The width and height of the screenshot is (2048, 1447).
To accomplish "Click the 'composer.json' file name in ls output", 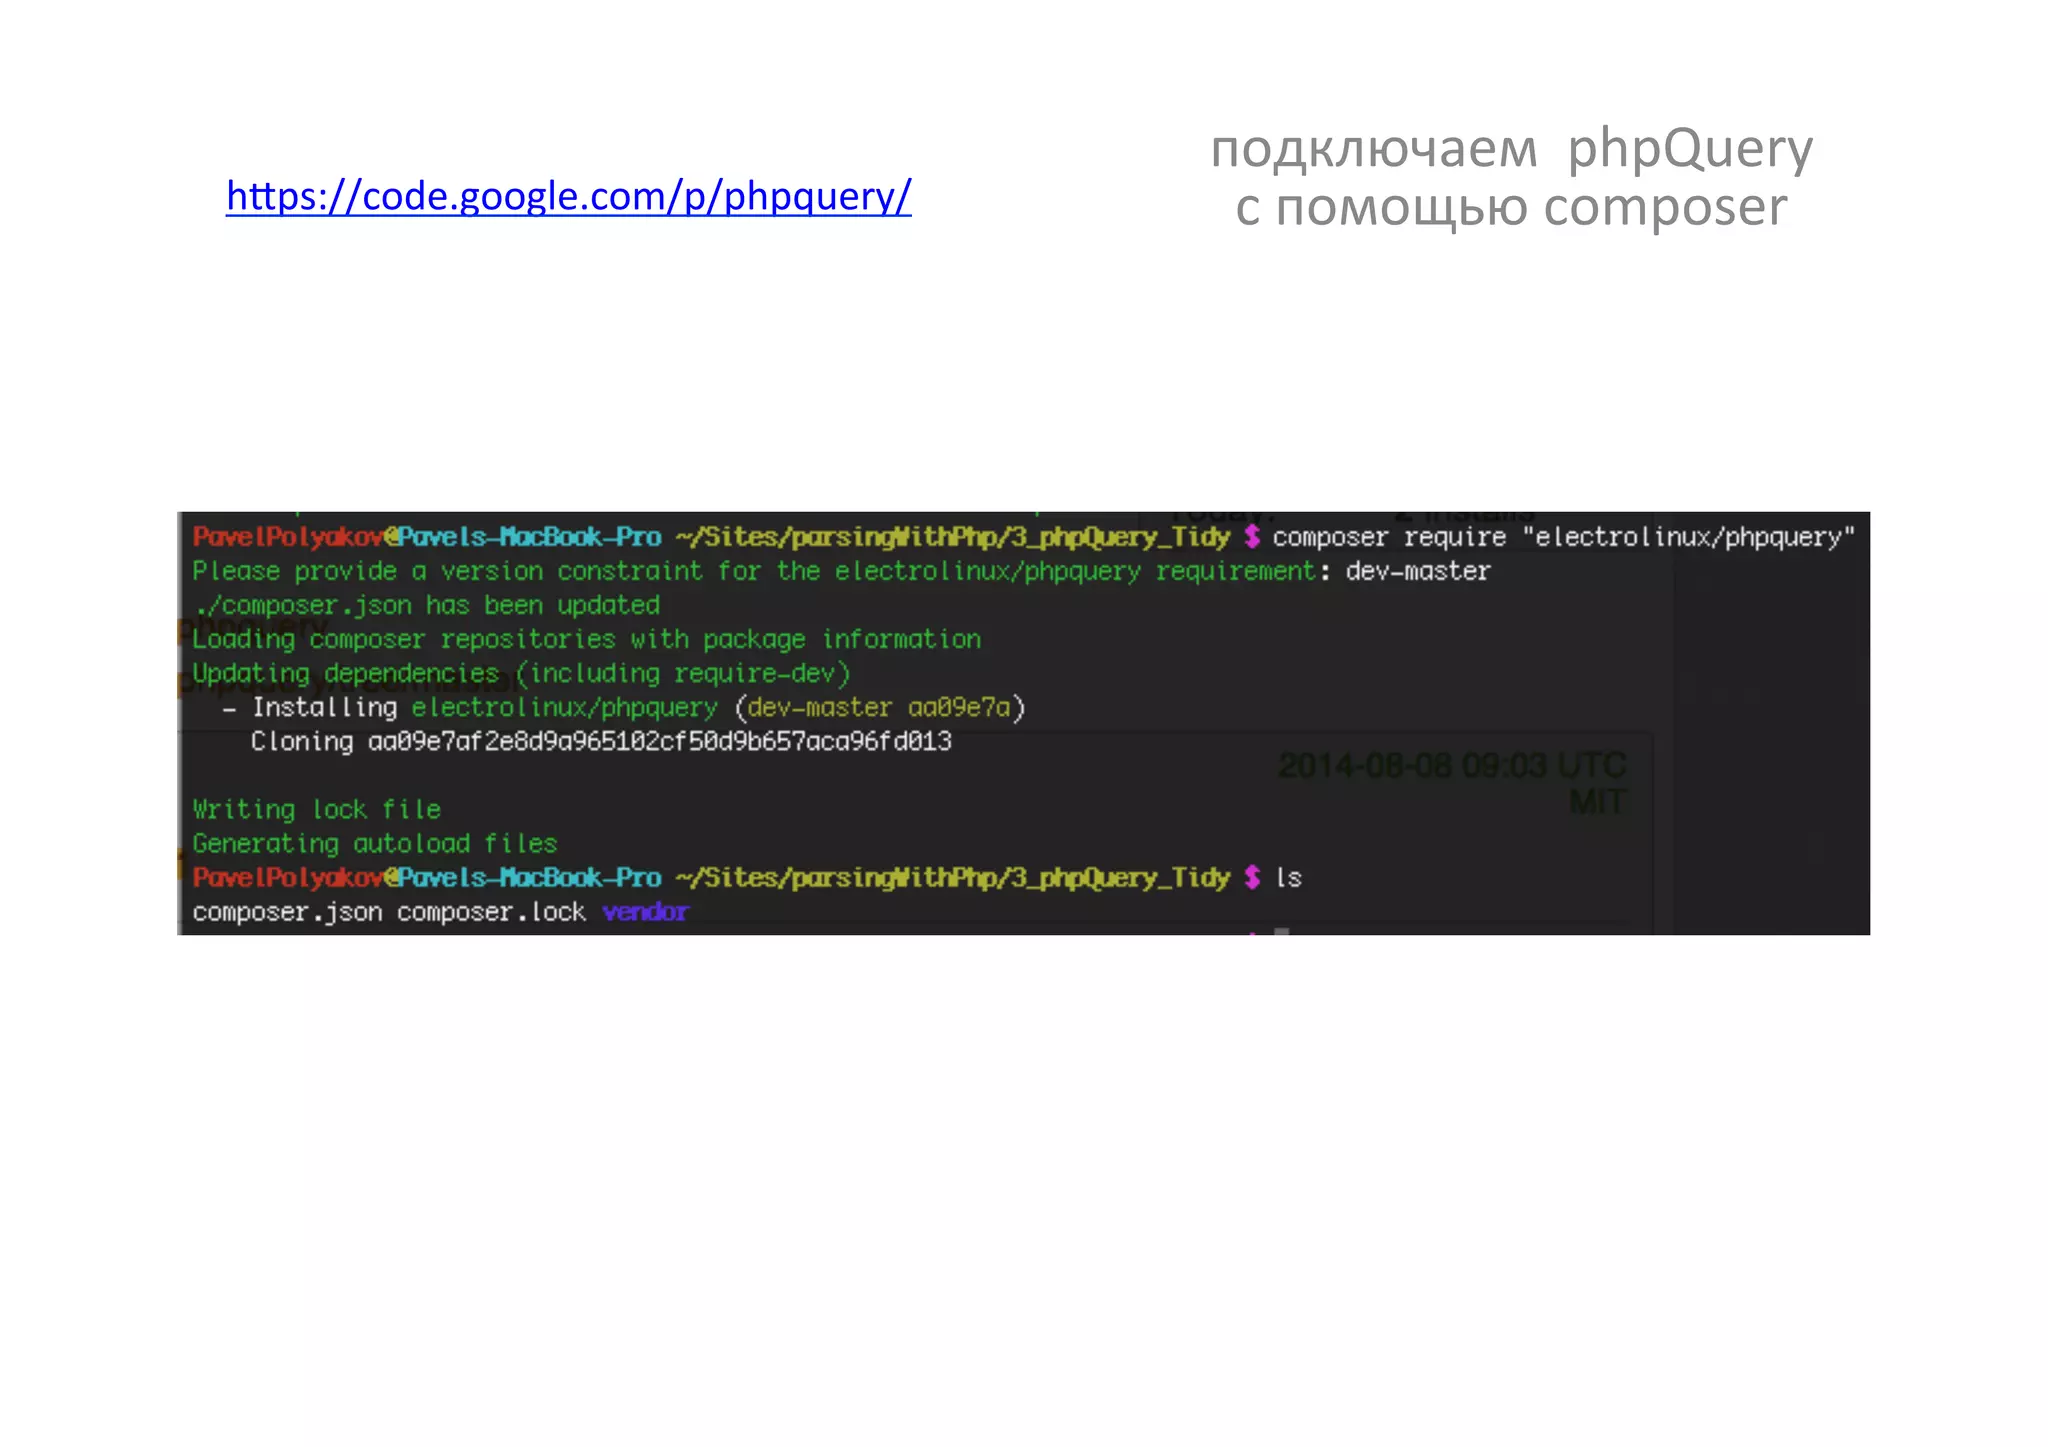I will pyautogui.click(x=287, y=912).
